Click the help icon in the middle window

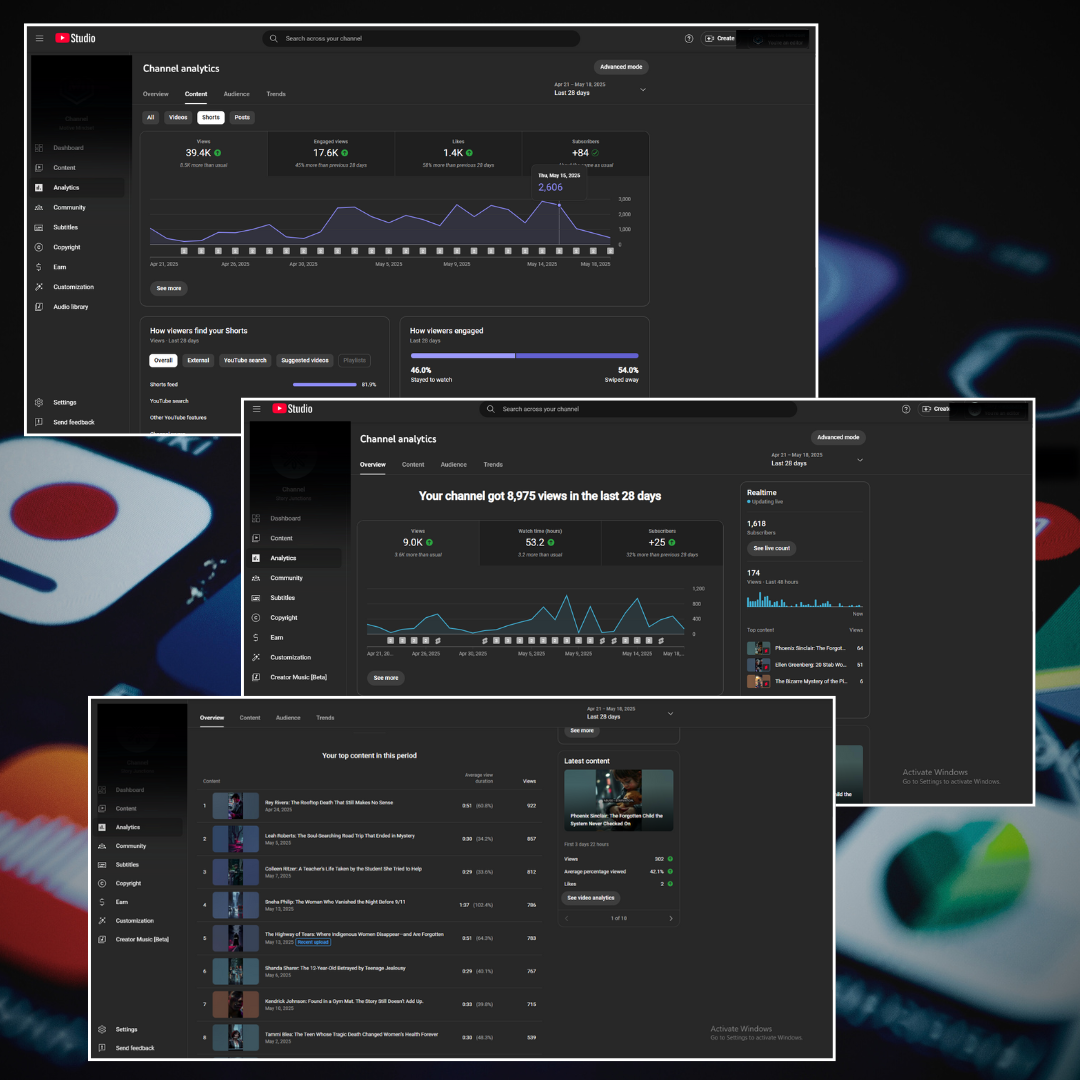(x=906, y=409)
